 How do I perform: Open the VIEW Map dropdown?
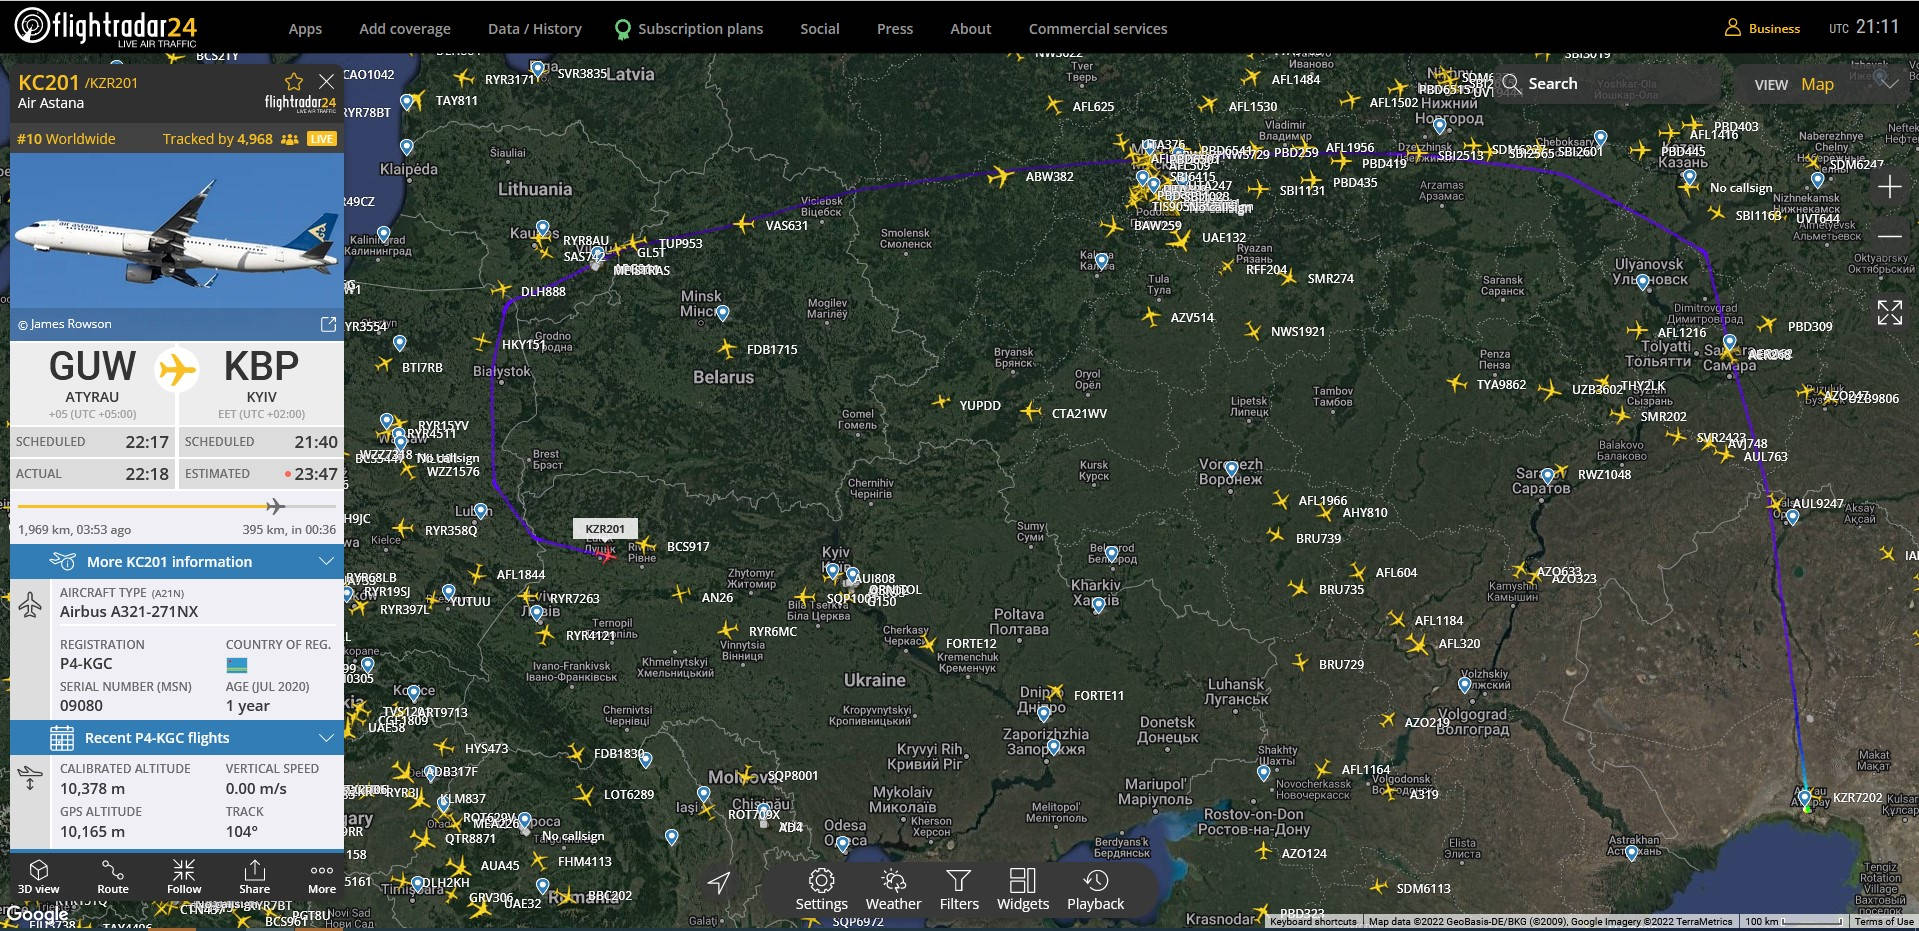tap(1825, 84)
